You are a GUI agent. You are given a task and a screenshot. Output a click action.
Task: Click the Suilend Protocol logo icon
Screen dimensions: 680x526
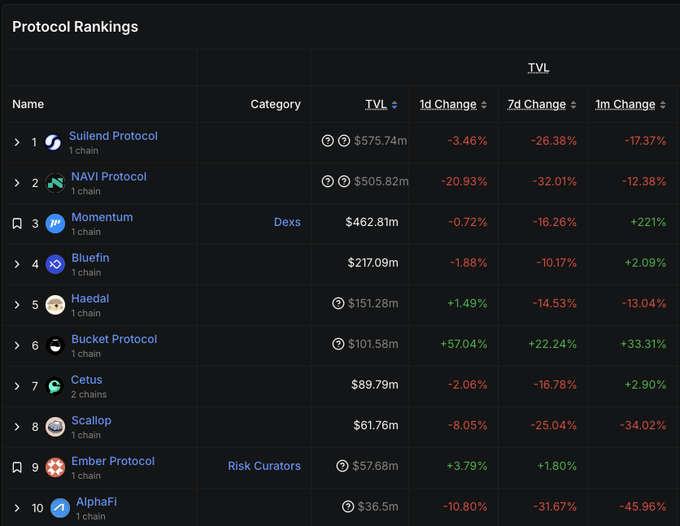(x=53, y=142)
